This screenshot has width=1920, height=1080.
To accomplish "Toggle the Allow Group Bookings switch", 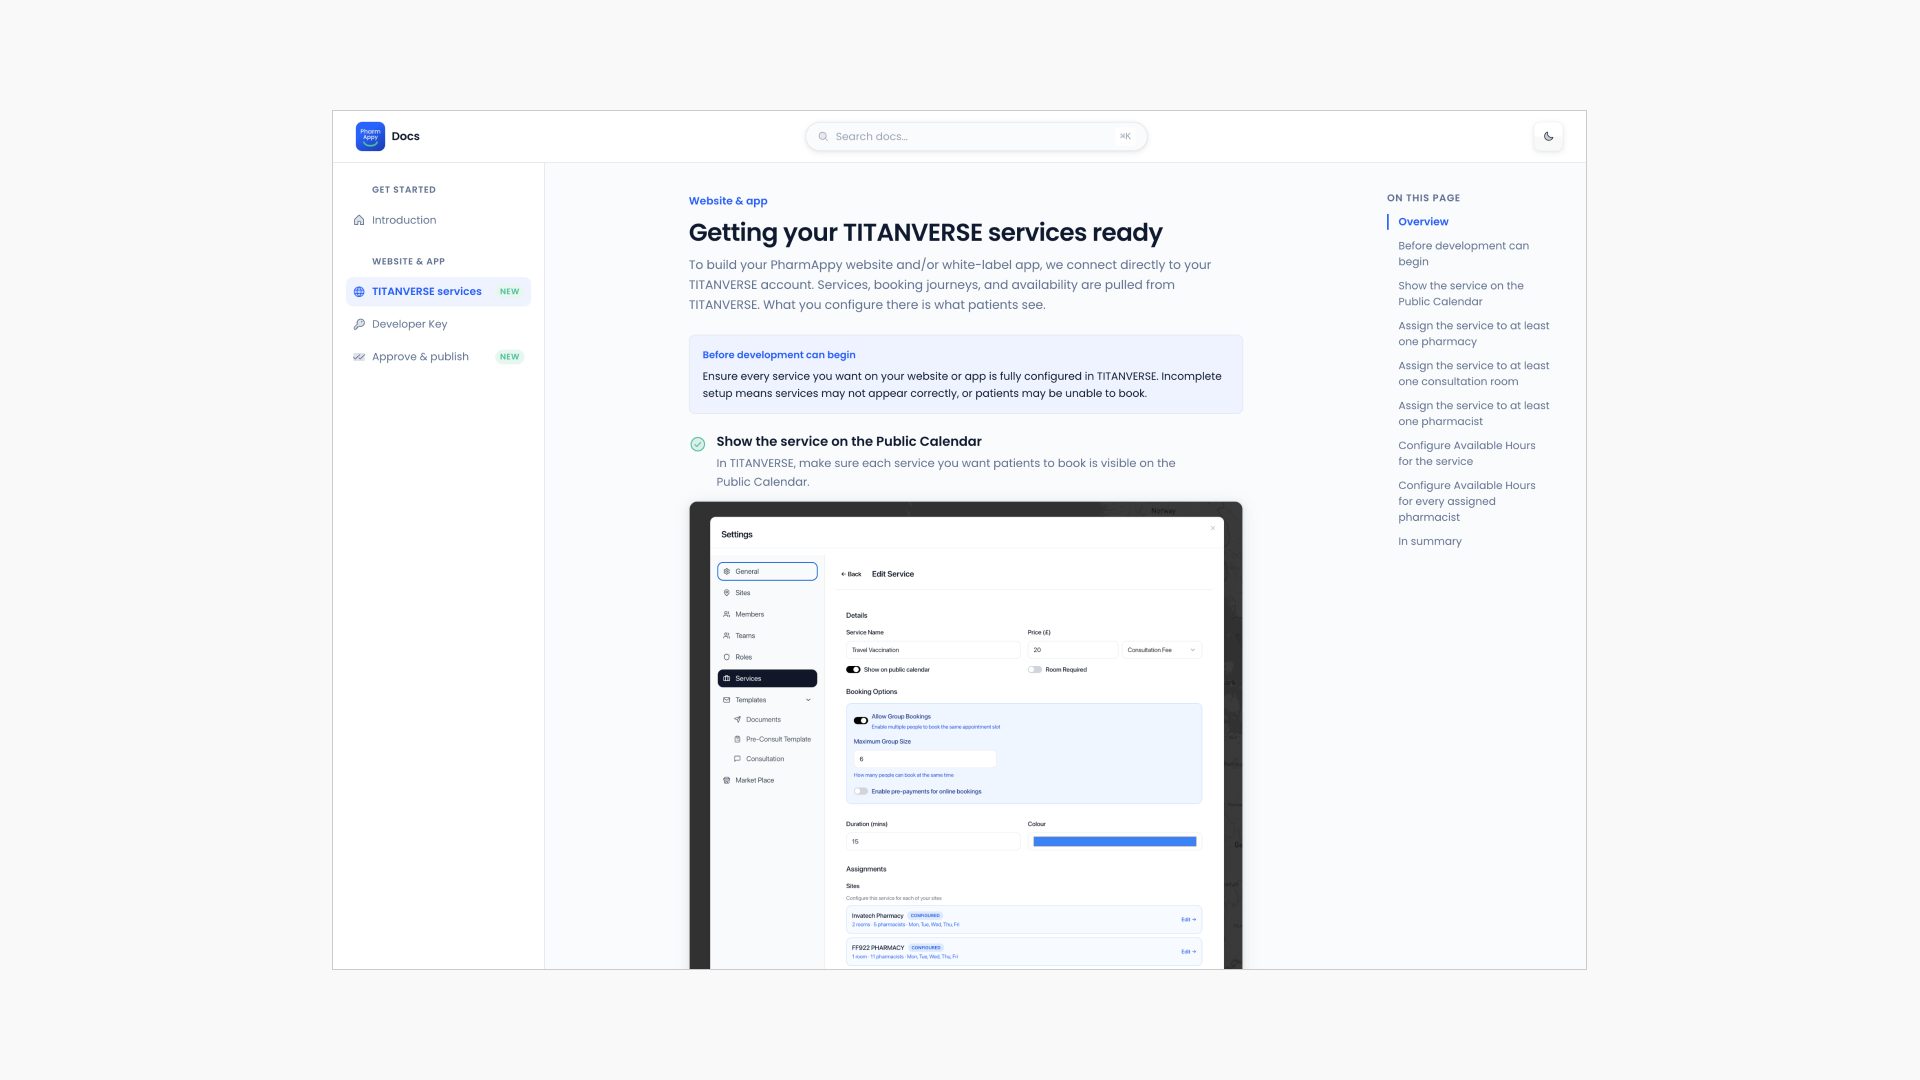I will coord(861,720).
